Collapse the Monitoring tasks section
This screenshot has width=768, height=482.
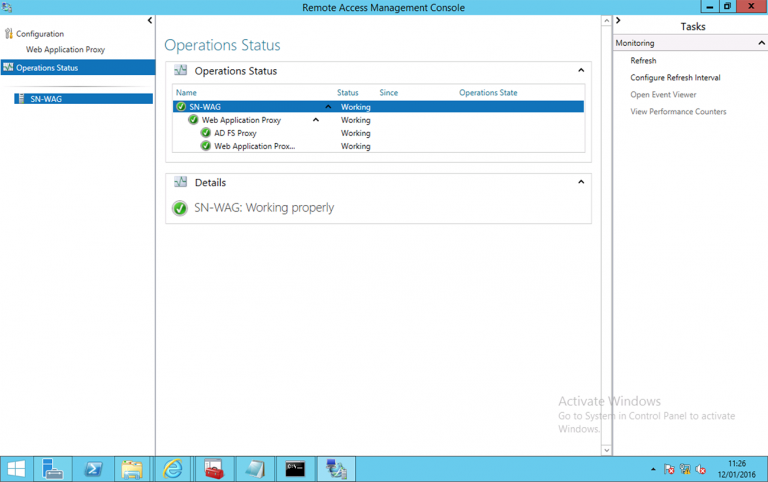(x=761, y=43)
